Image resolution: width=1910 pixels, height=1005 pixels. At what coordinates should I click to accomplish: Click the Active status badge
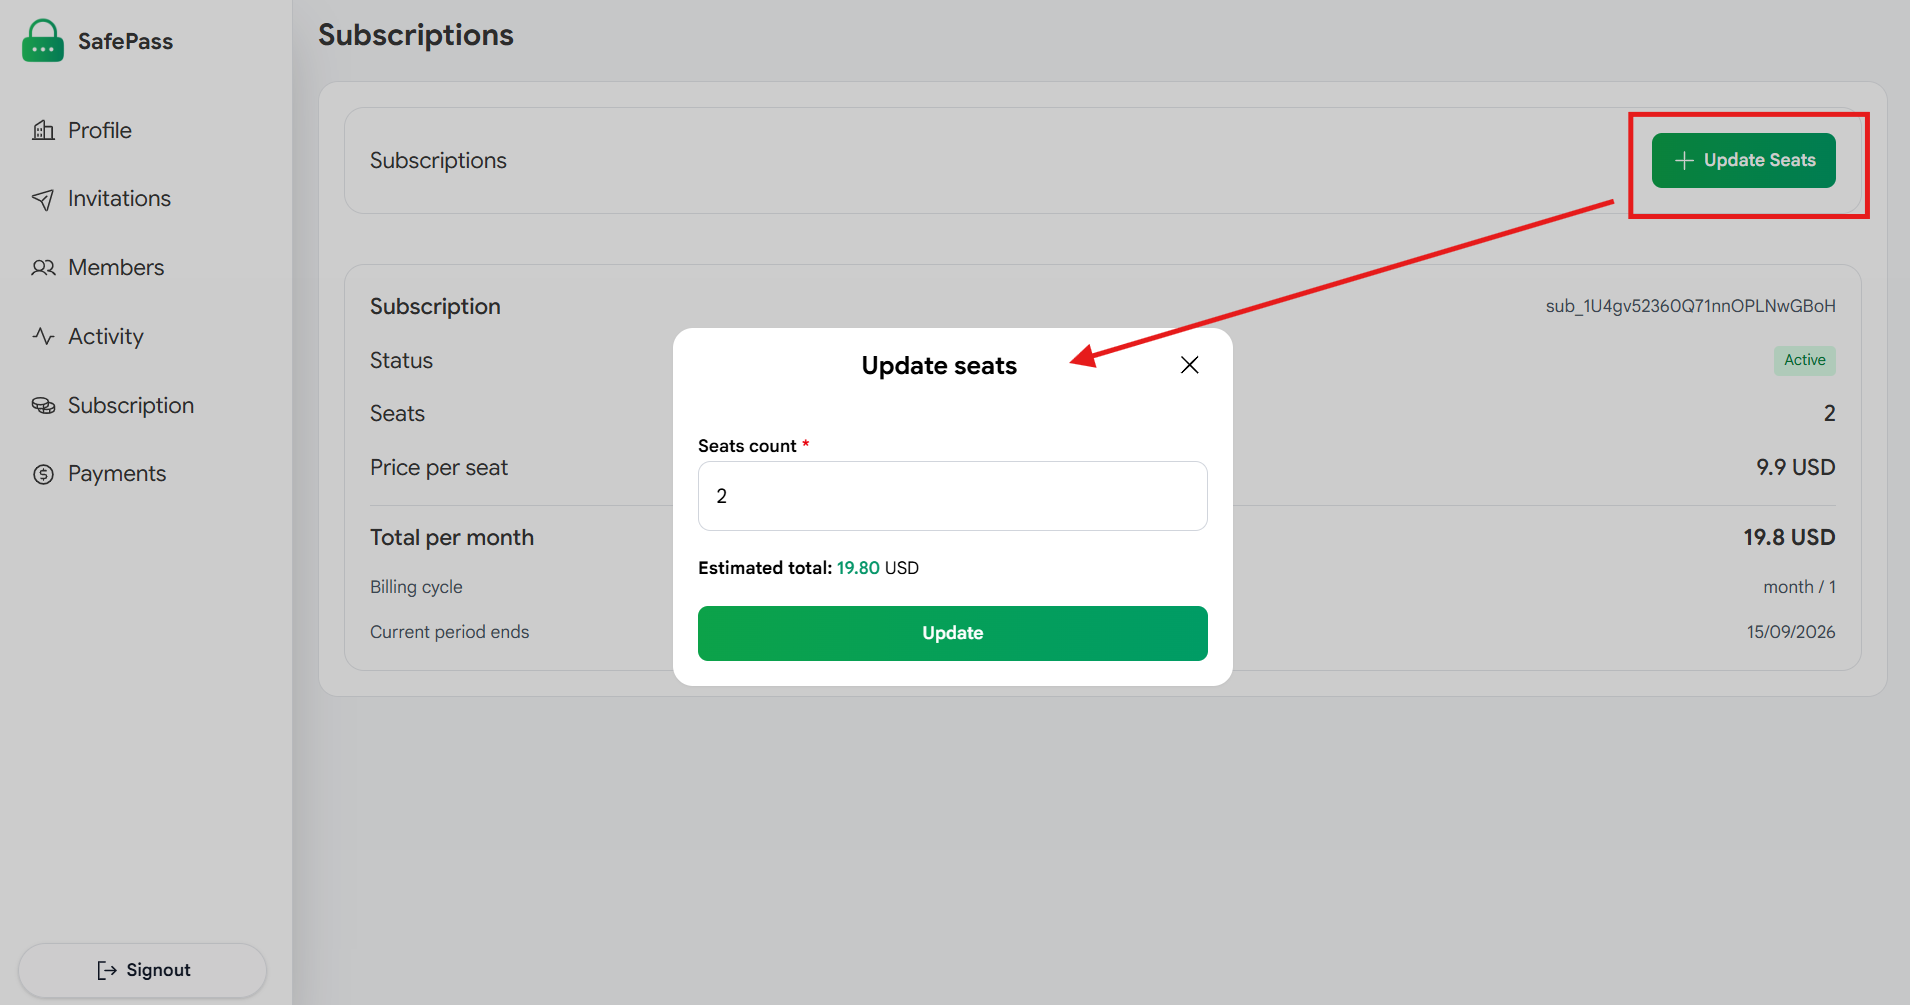tap(1804, 360)
